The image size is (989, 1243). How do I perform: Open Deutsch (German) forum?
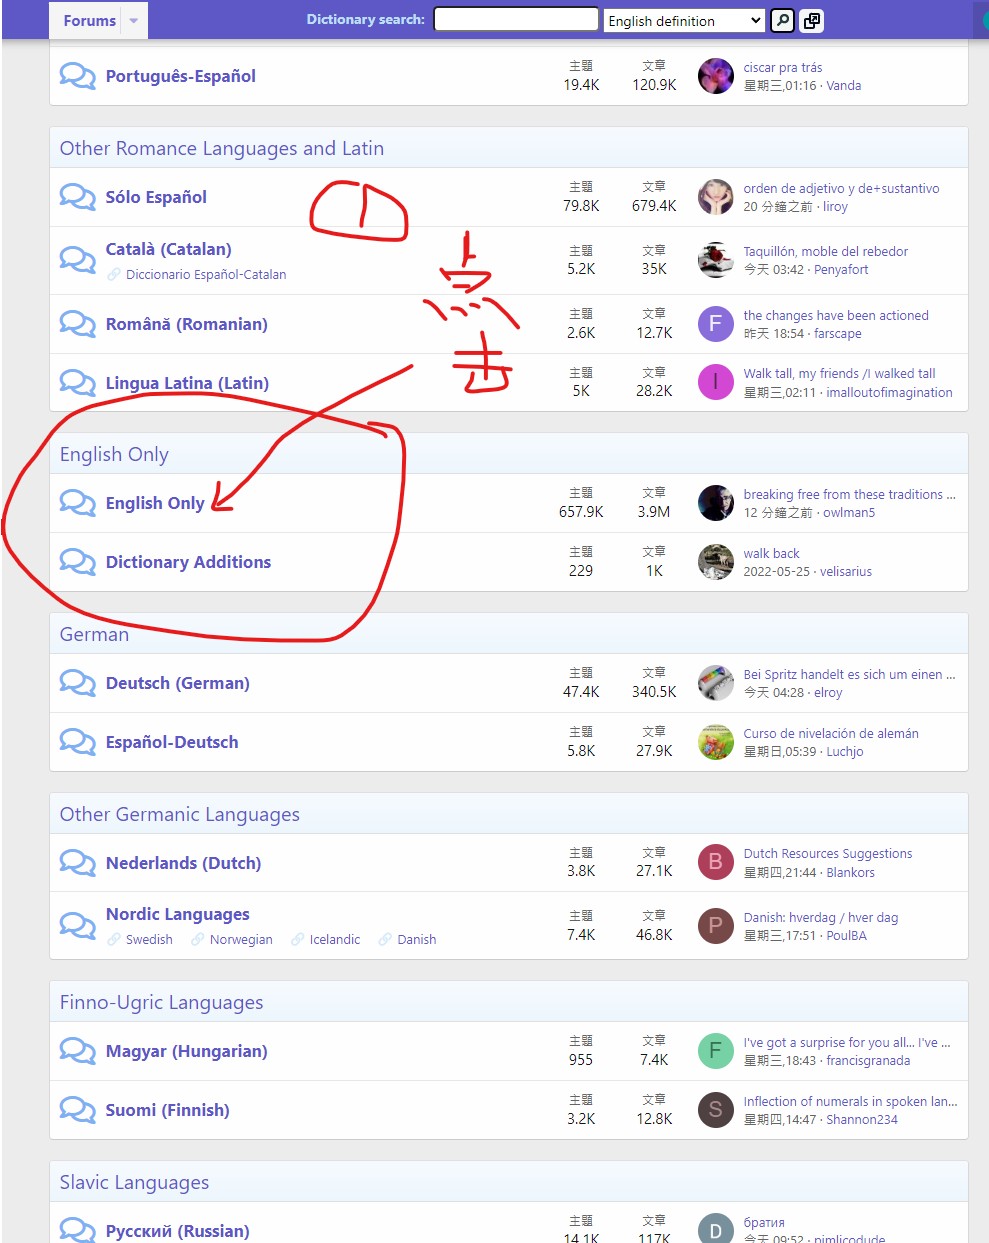coord(178,683)
